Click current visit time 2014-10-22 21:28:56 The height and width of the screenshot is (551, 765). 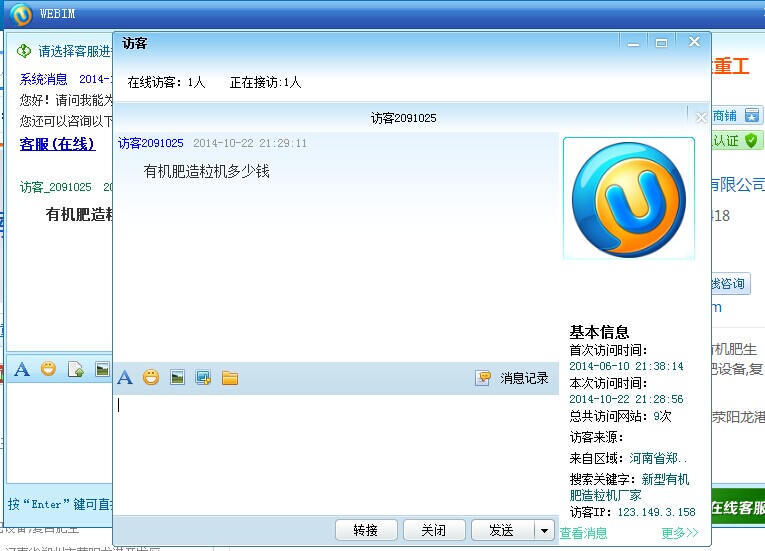click(626, 399)
